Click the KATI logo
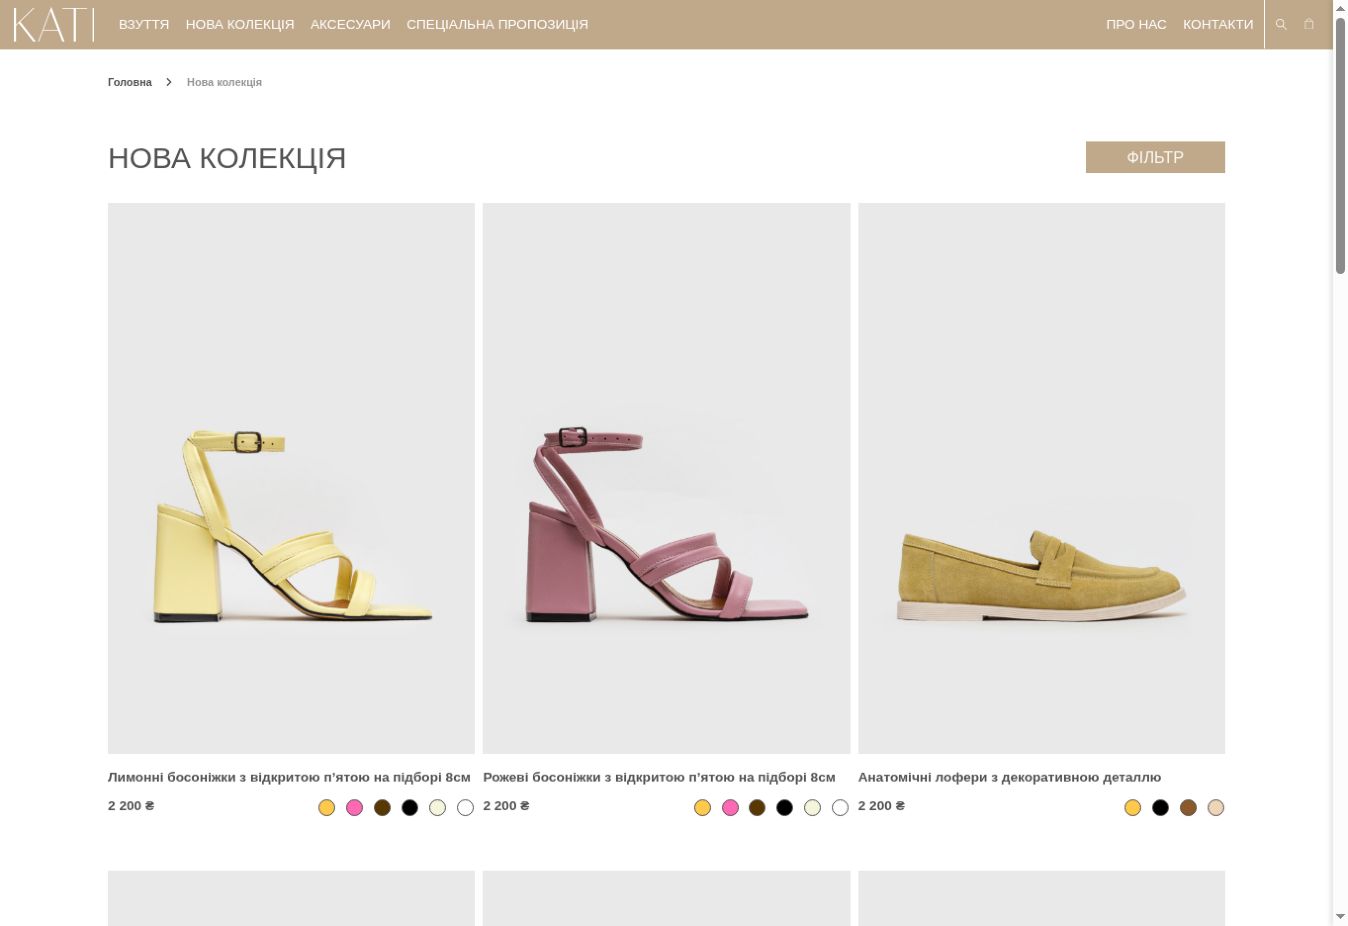The height and width of the screenshot is (926, 1348). pyautogui.click(x=54, y=25)
